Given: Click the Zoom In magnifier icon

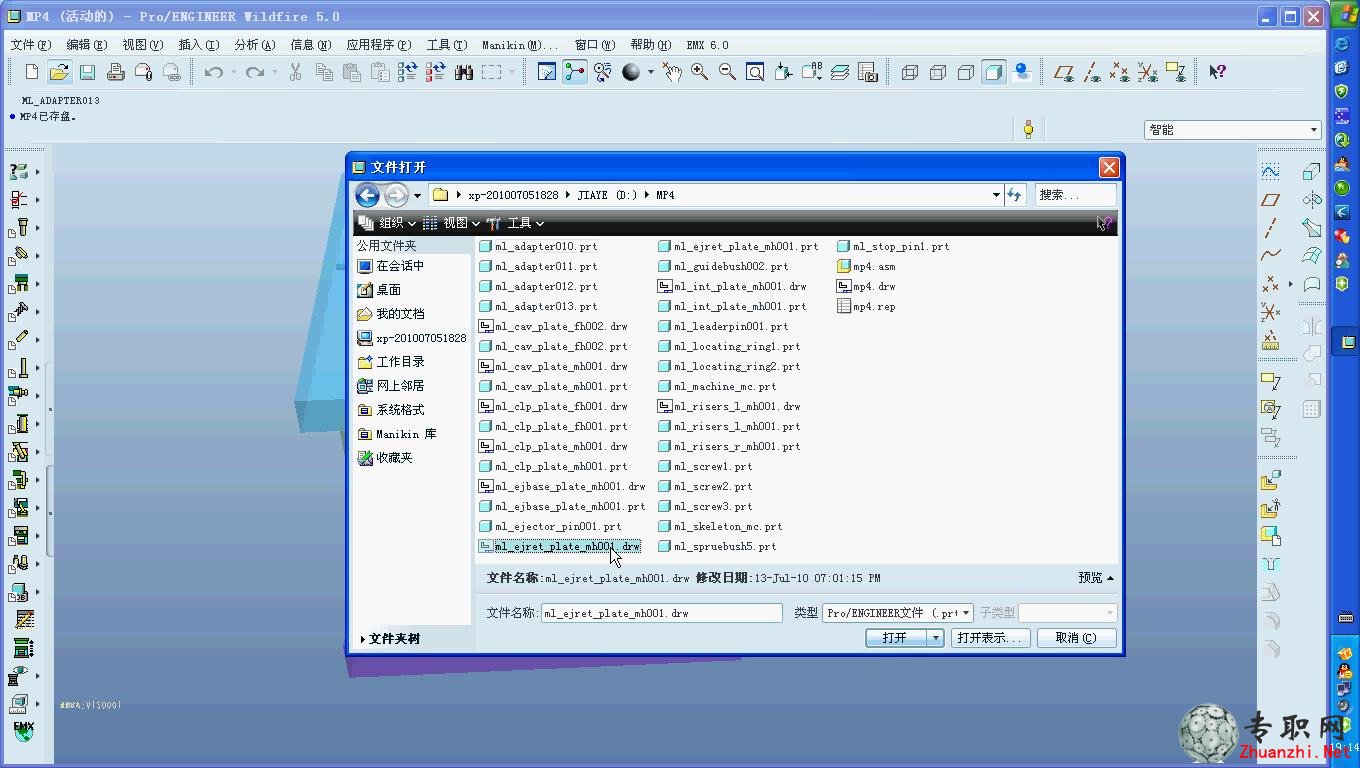Looking at the screenshot, I should tap(699, 72).
